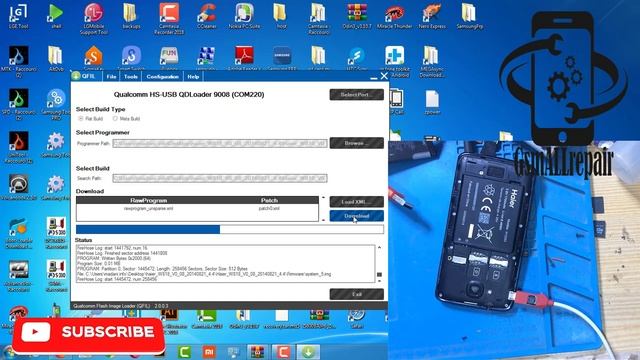This screenshot has height=360, width=640.
Task: Open the Tools menu in QFIL
Action: [131, 76]
